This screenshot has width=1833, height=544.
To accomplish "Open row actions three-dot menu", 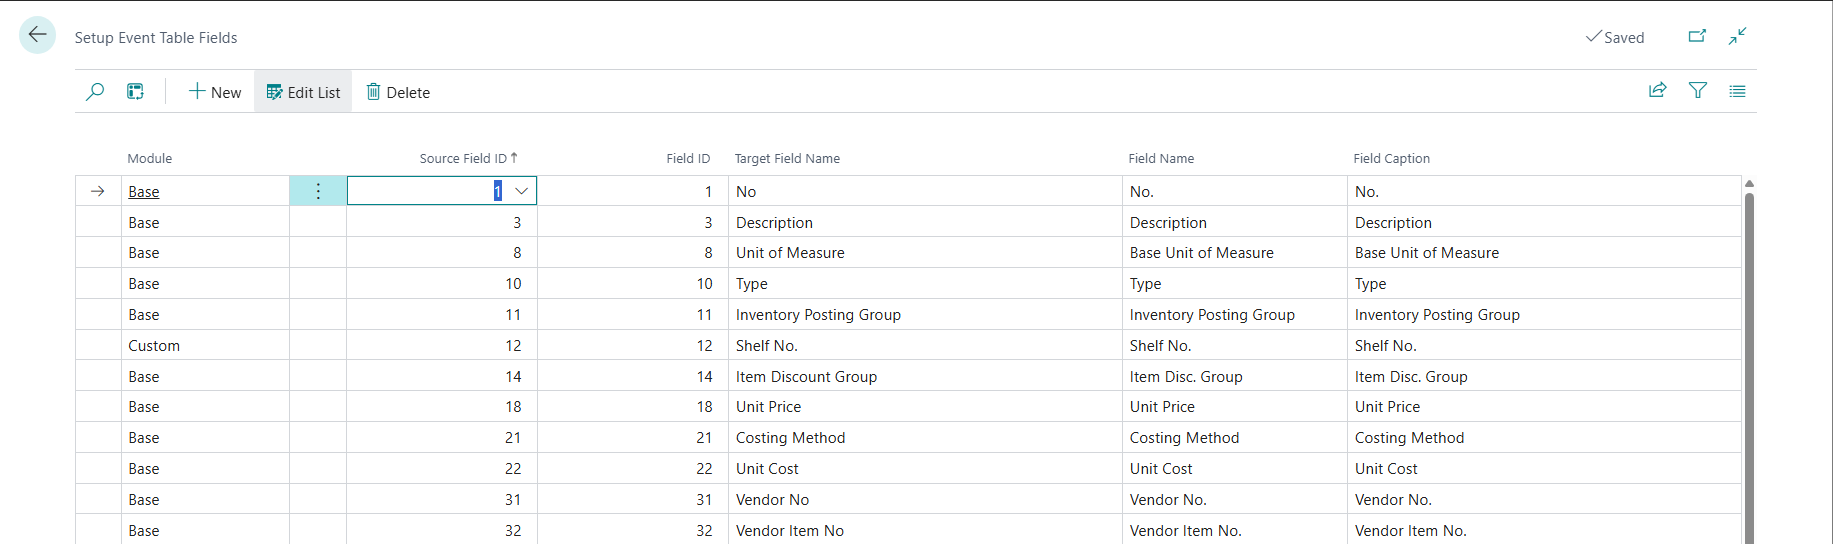I will pyautogui.click(x=318, y=191).
